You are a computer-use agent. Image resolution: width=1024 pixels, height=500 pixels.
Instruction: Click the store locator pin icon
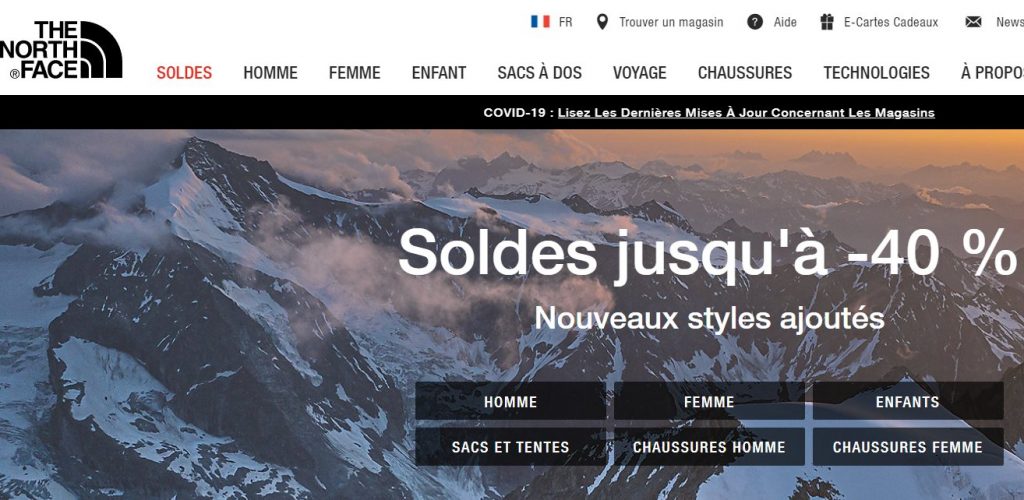pyautogui.click(x=602, y=22)
